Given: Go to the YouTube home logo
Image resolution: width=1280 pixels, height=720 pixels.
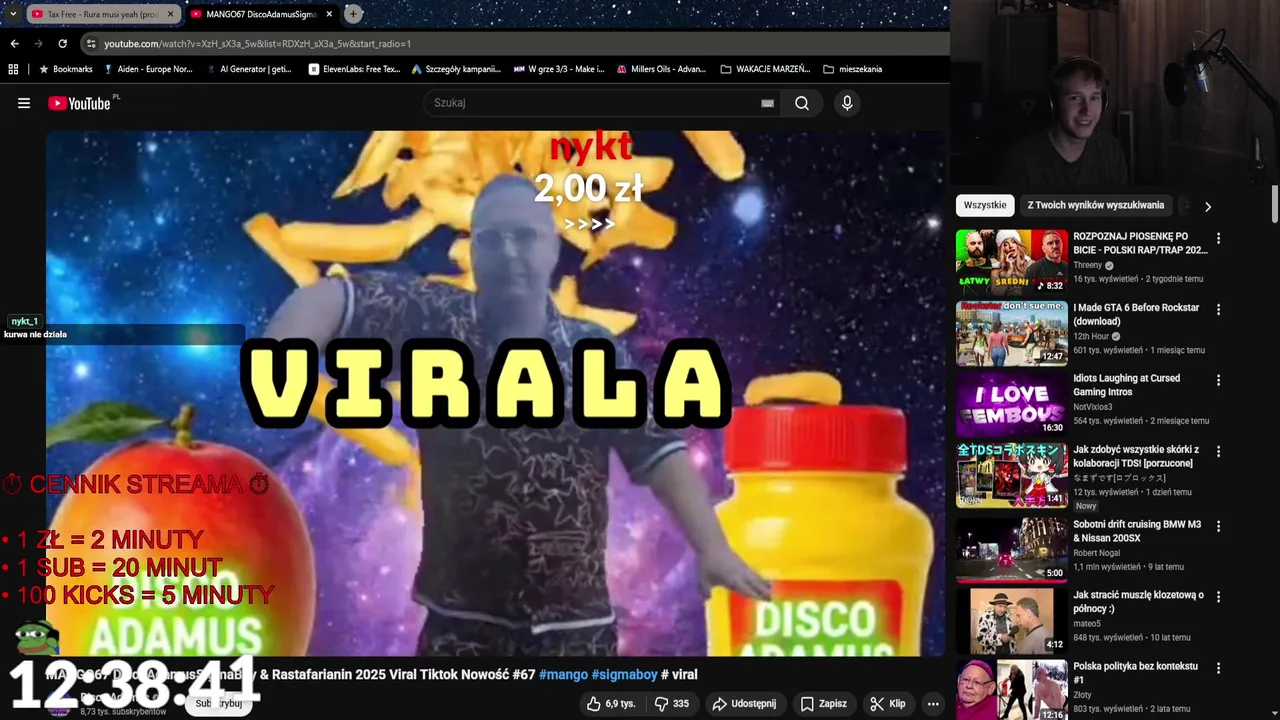Looking at the screenshot, I should point(79,103).
